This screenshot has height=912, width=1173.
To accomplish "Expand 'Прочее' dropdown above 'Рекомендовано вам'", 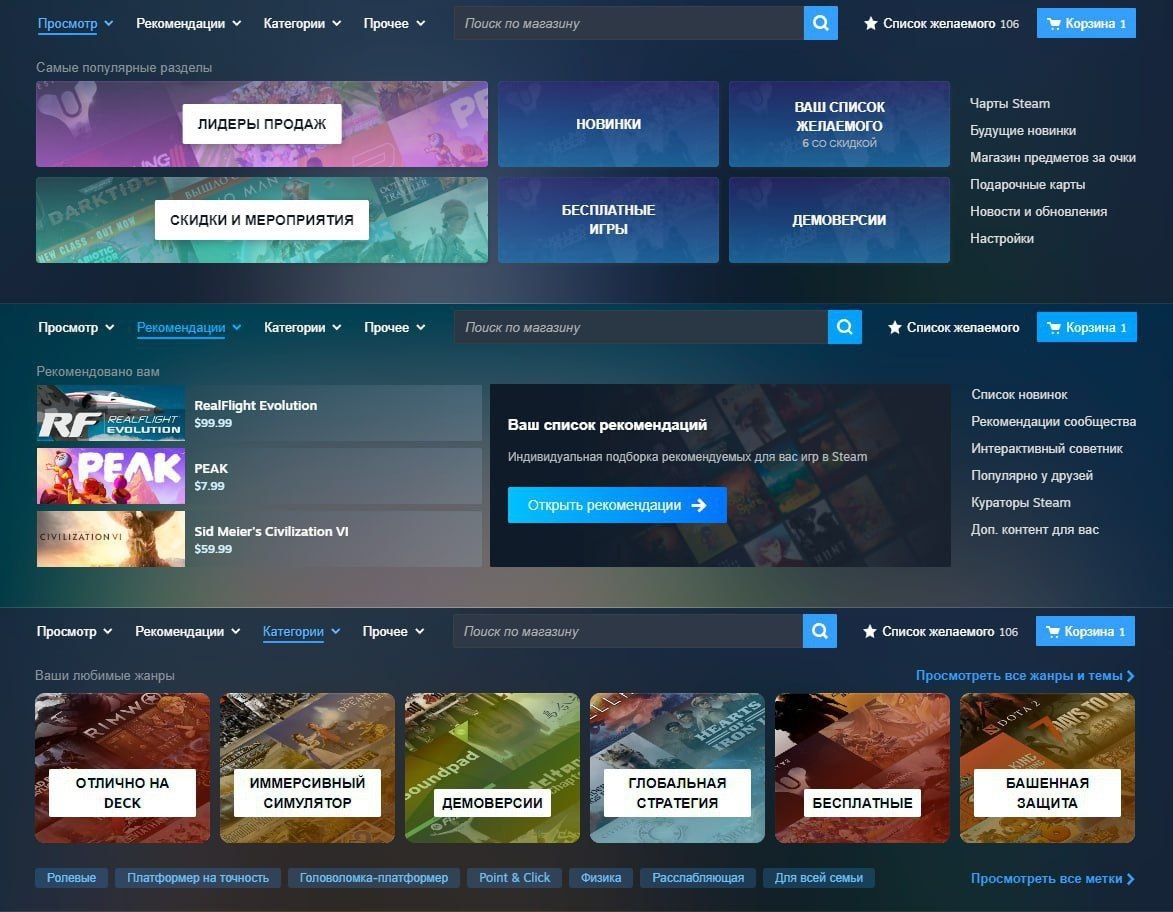I will (420, 328).
